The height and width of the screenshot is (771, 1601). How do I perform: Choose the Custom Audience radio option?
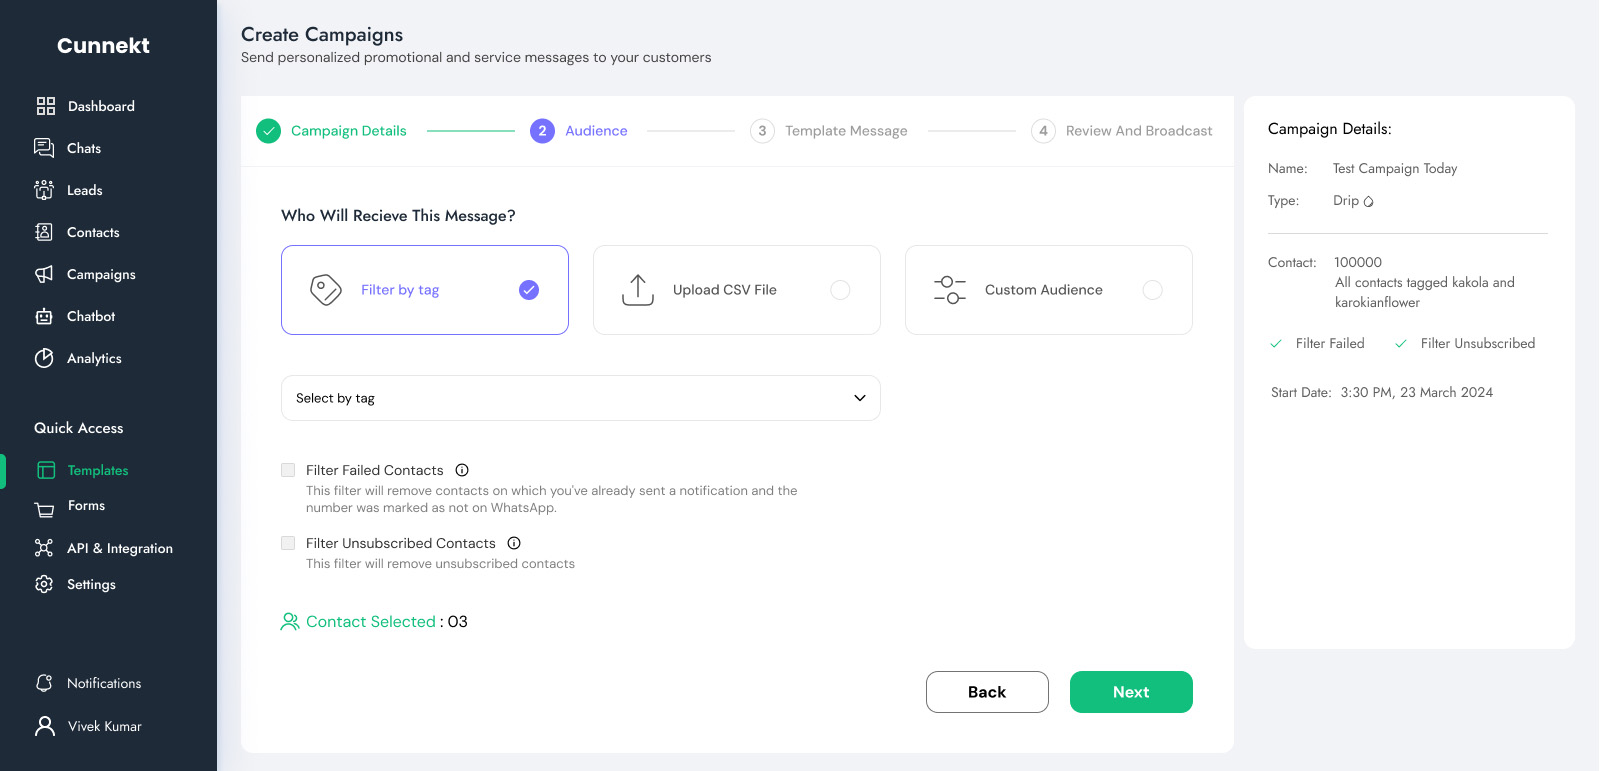pos(1152,290)
